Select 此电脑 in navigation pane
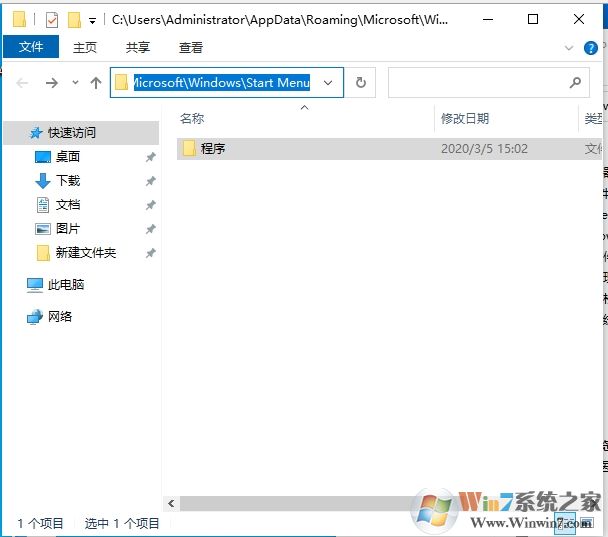Screen dimensions: 608x537 pos(66,285)
